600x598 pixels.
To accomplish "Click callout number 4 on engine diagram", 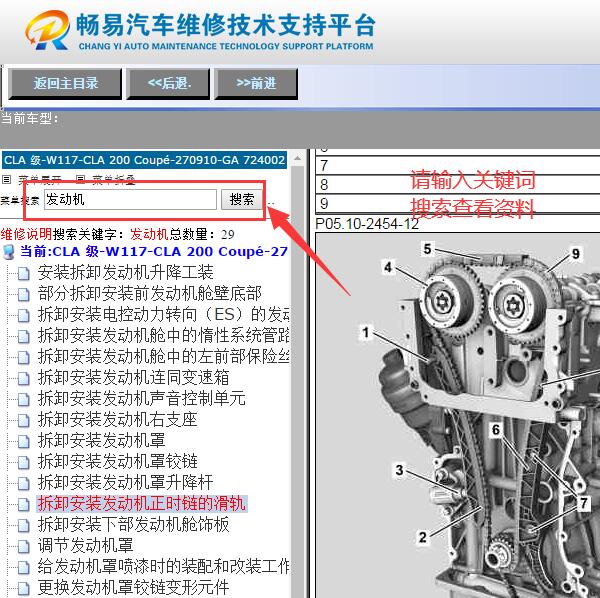I will click(x=388, y=267).
